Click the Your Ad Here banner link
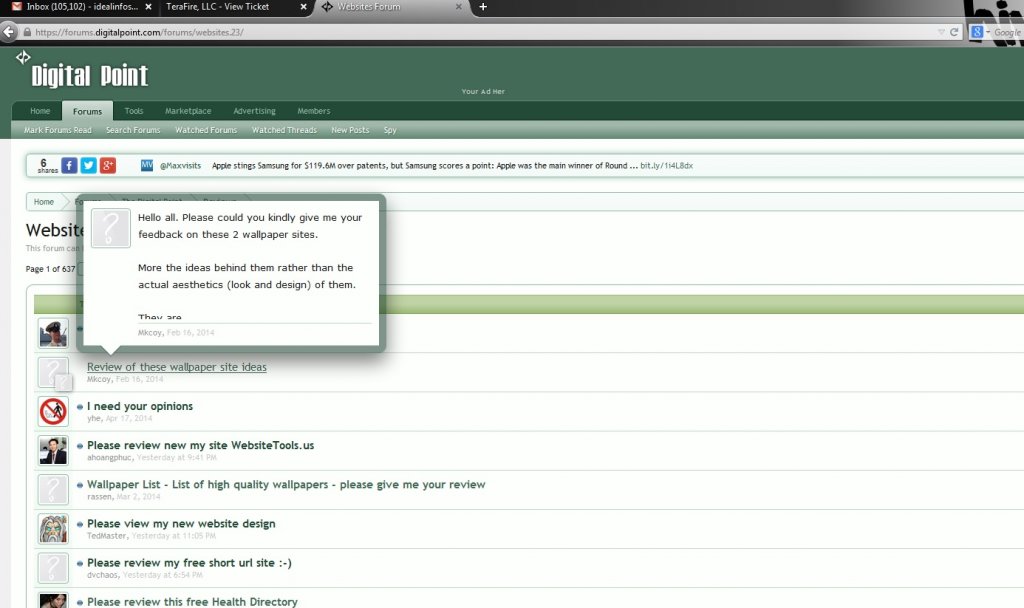The image size is (1024, 608). pos(483,91)
